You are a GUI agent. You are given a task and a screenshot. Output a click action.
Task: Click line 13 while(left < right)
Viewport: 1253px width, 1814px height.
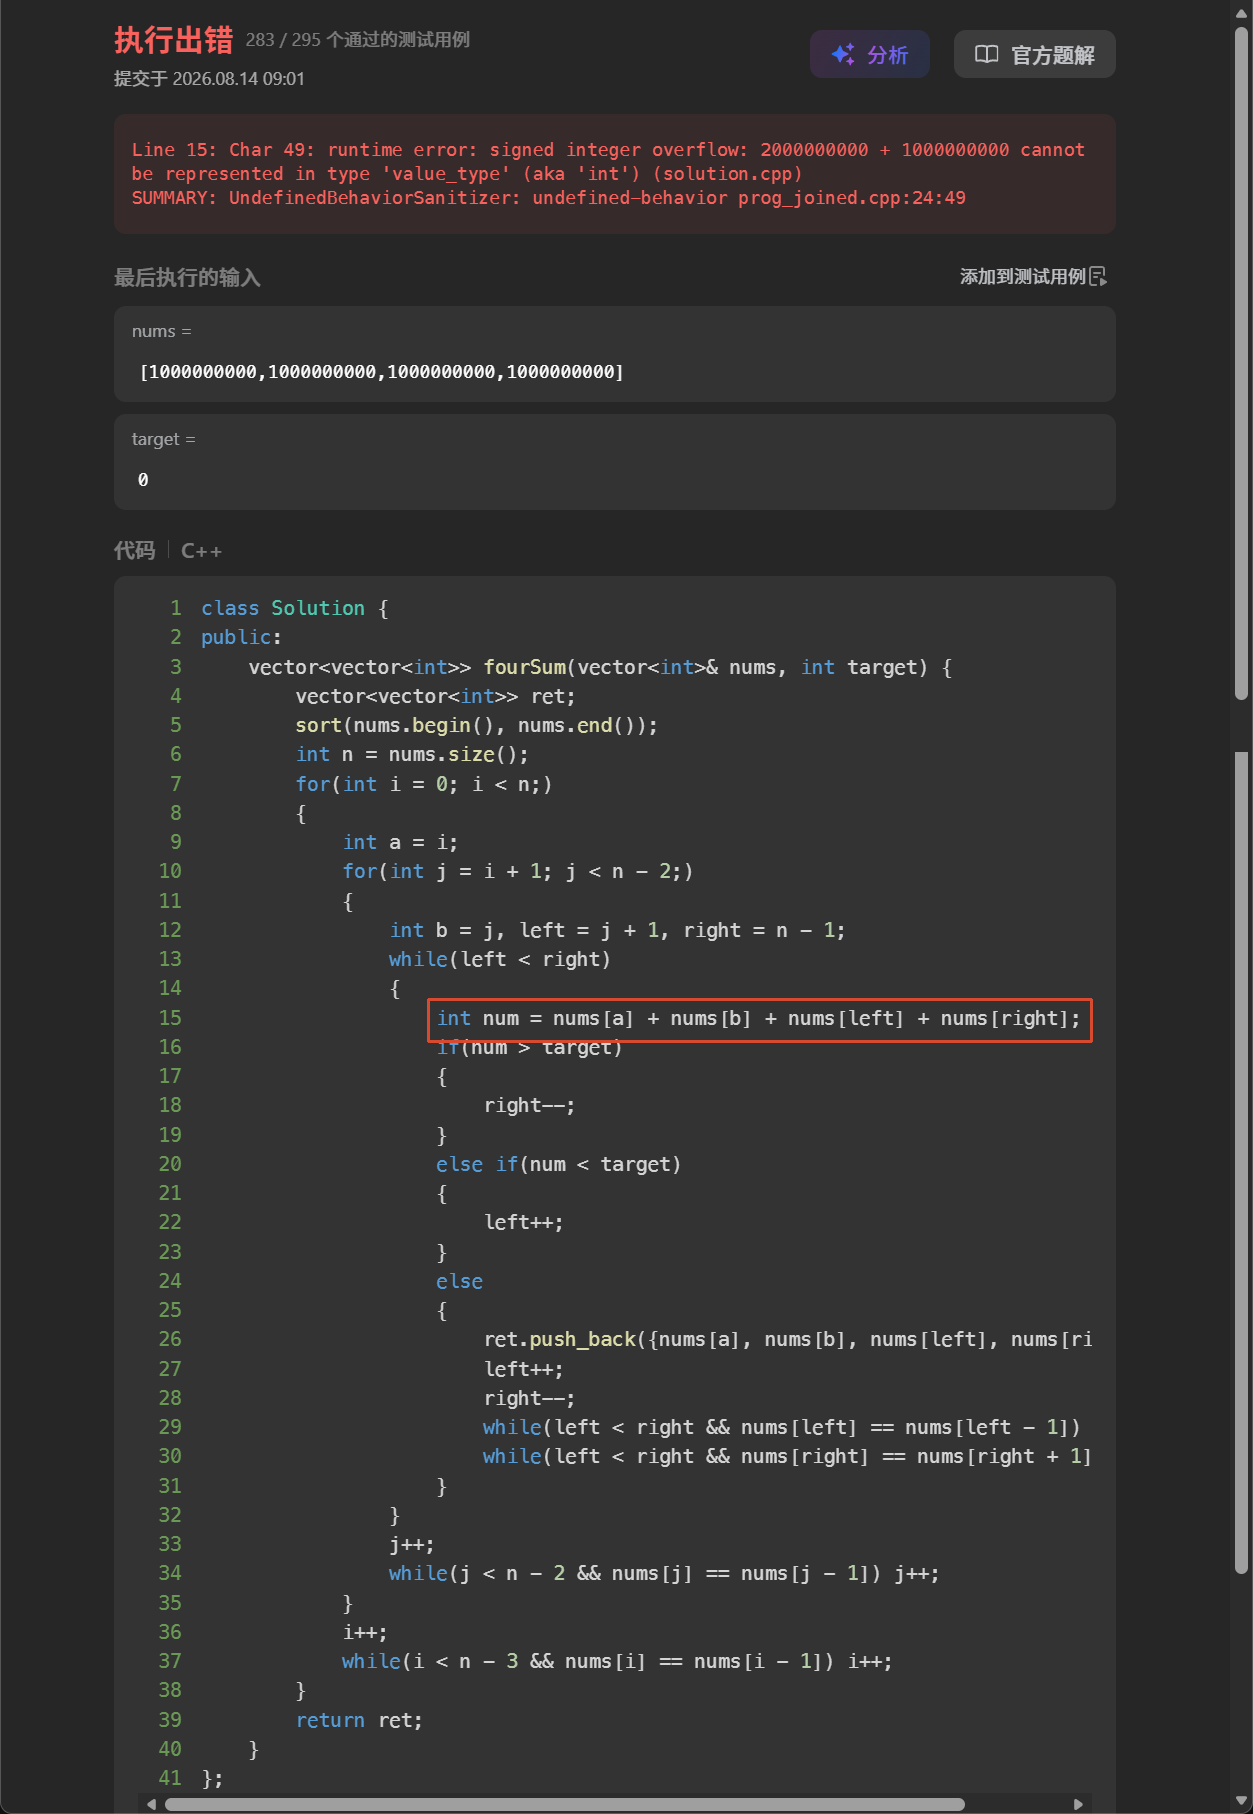[x=499, y=960]
